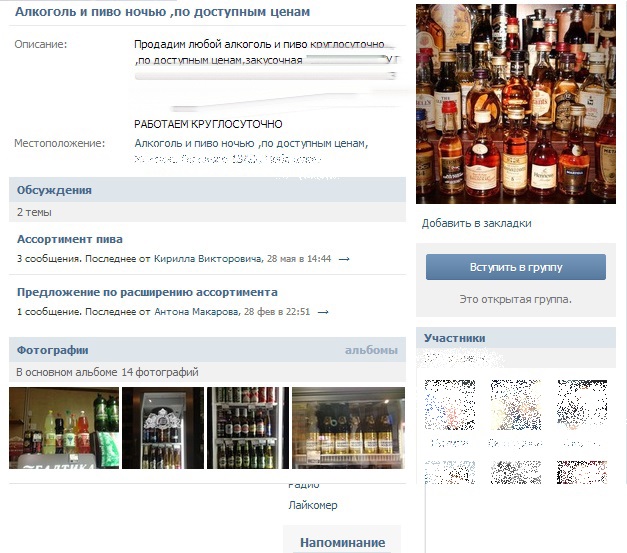Click Добавить в закладки link
The width and height of the screenshot is (627, 553).
(476, 223)
